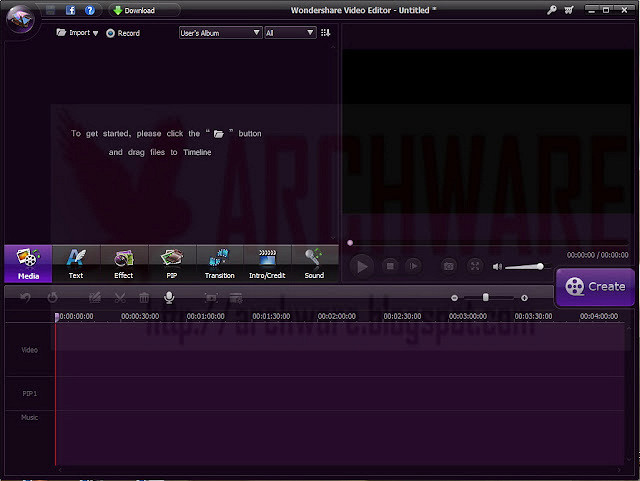Click the timeline scroll right arrow

(x=619, y=470)
